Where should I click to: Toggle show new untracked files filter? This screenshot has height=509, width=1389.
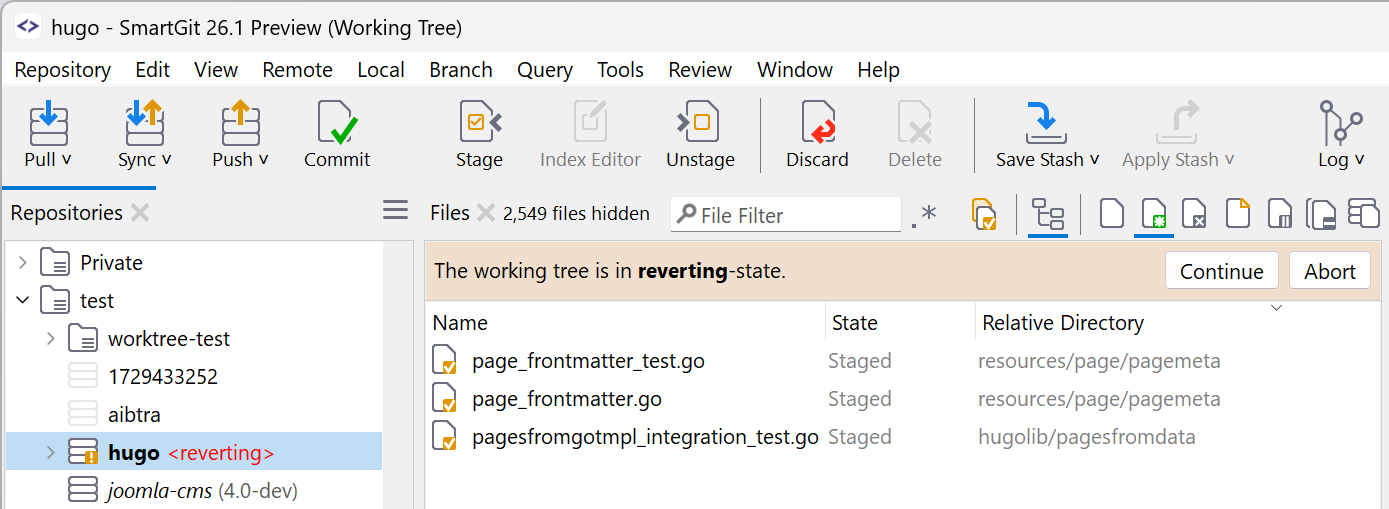pos(1153,214)
